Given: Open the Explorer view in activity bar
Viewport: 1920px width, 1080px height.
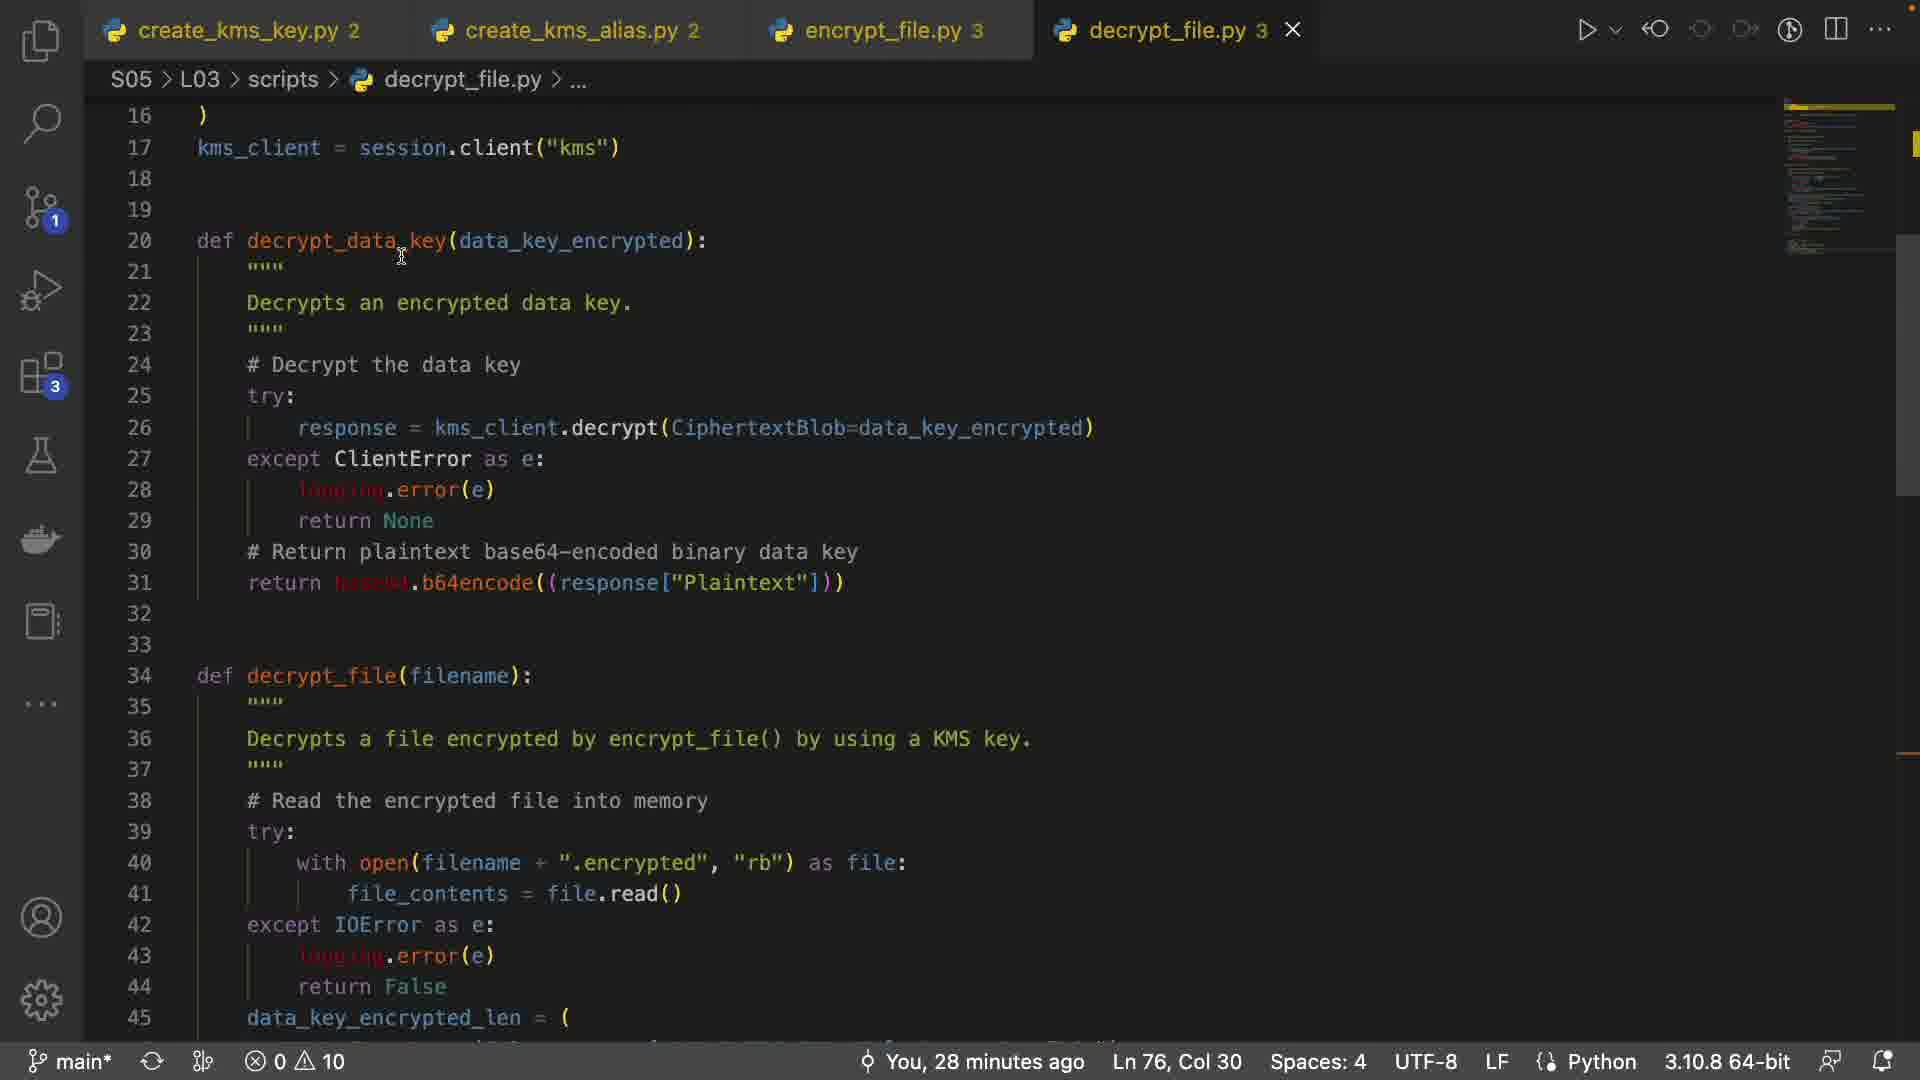Looking at the screenshot, I should point(41,41).
